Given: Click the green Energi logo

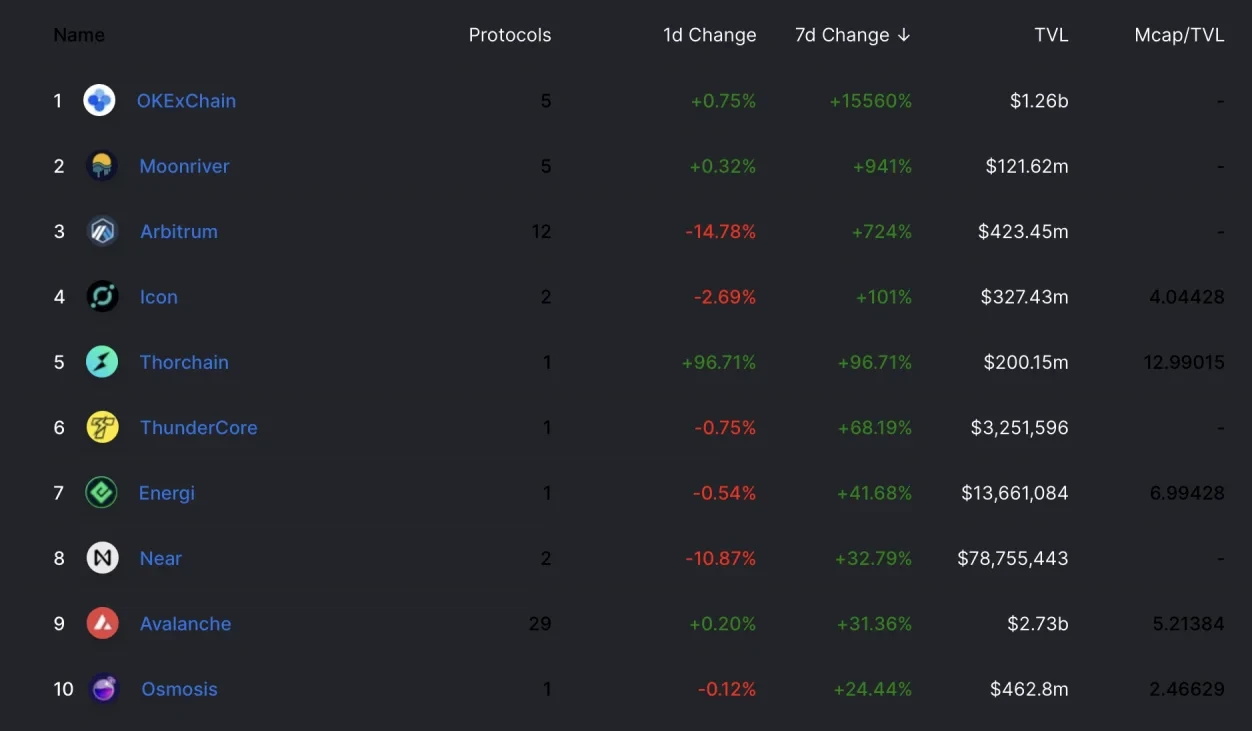Looking at the screenshot, I should pos(102,493).
